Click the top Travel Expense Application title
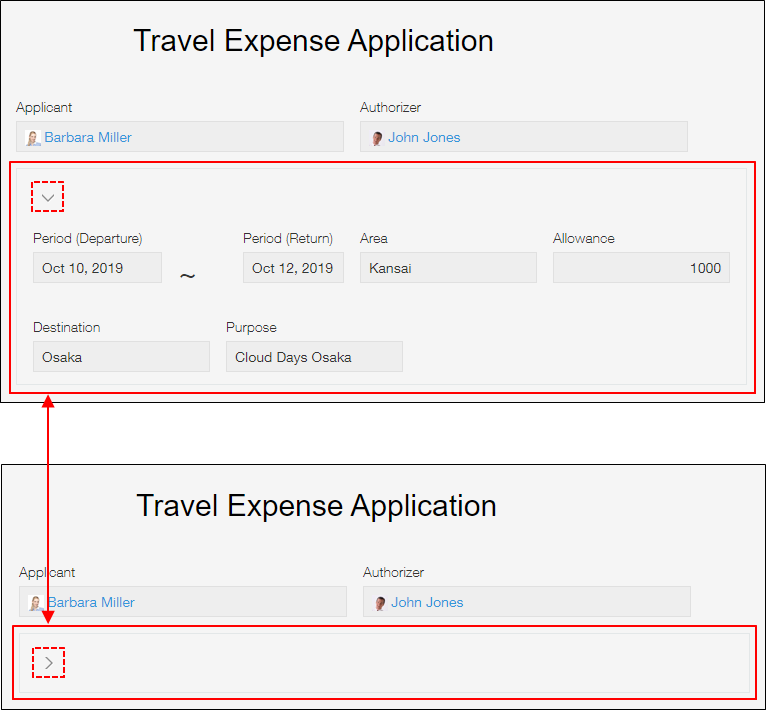 (313, 42)
